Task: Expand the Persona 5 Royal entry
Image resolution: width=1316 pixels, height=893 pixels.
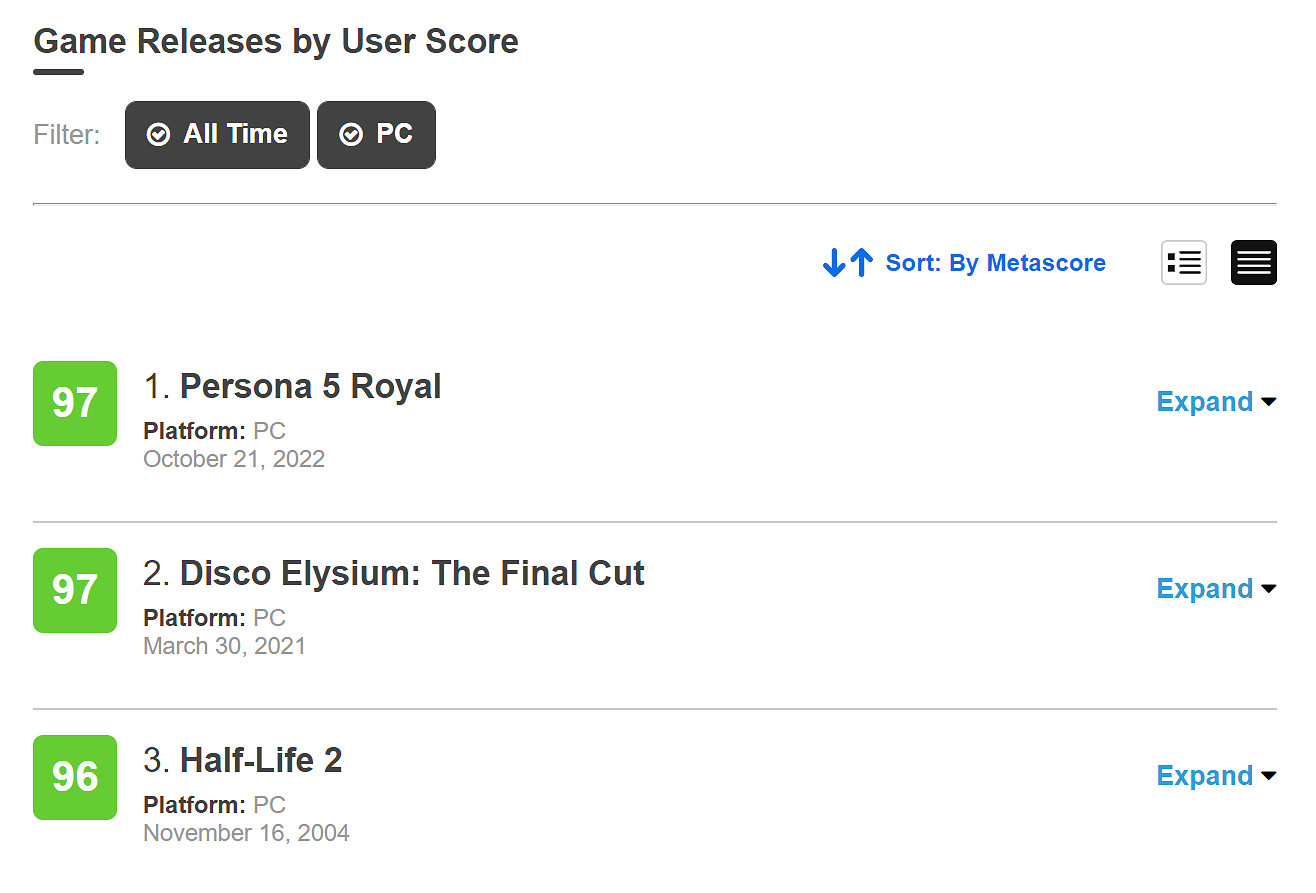Action: [x=1215, y=402]
